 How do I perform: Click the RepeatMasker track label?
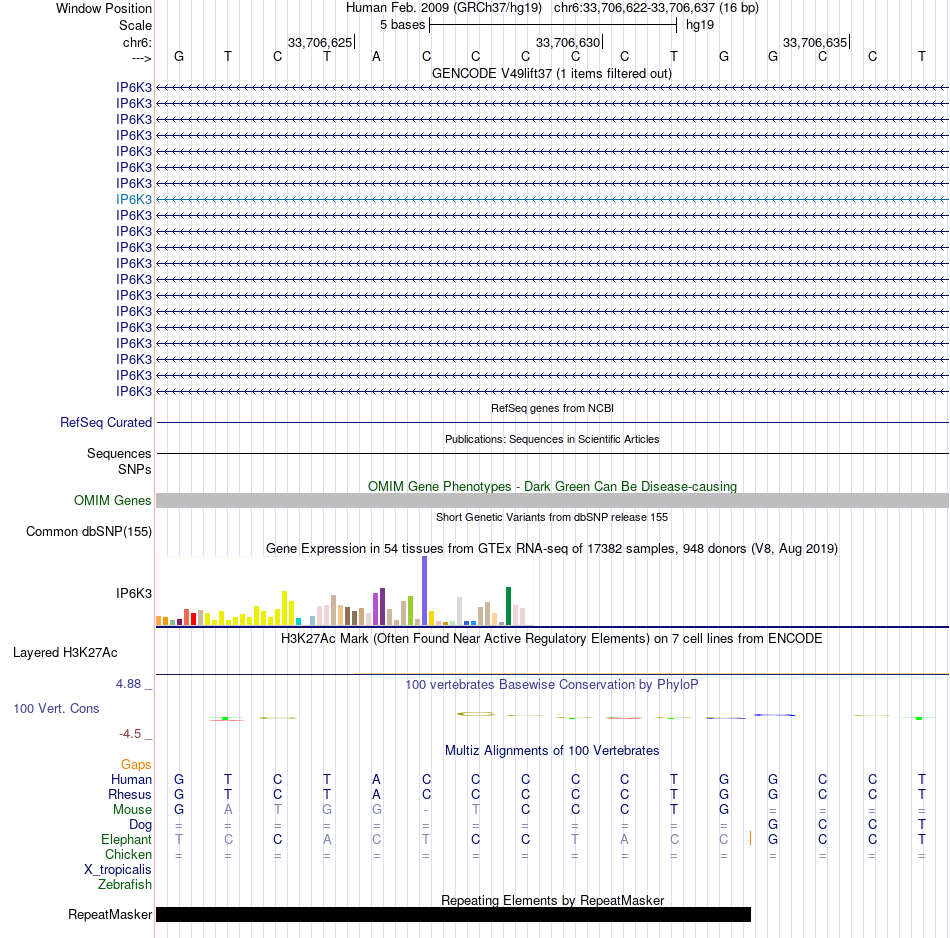click(x=110, y=914)
